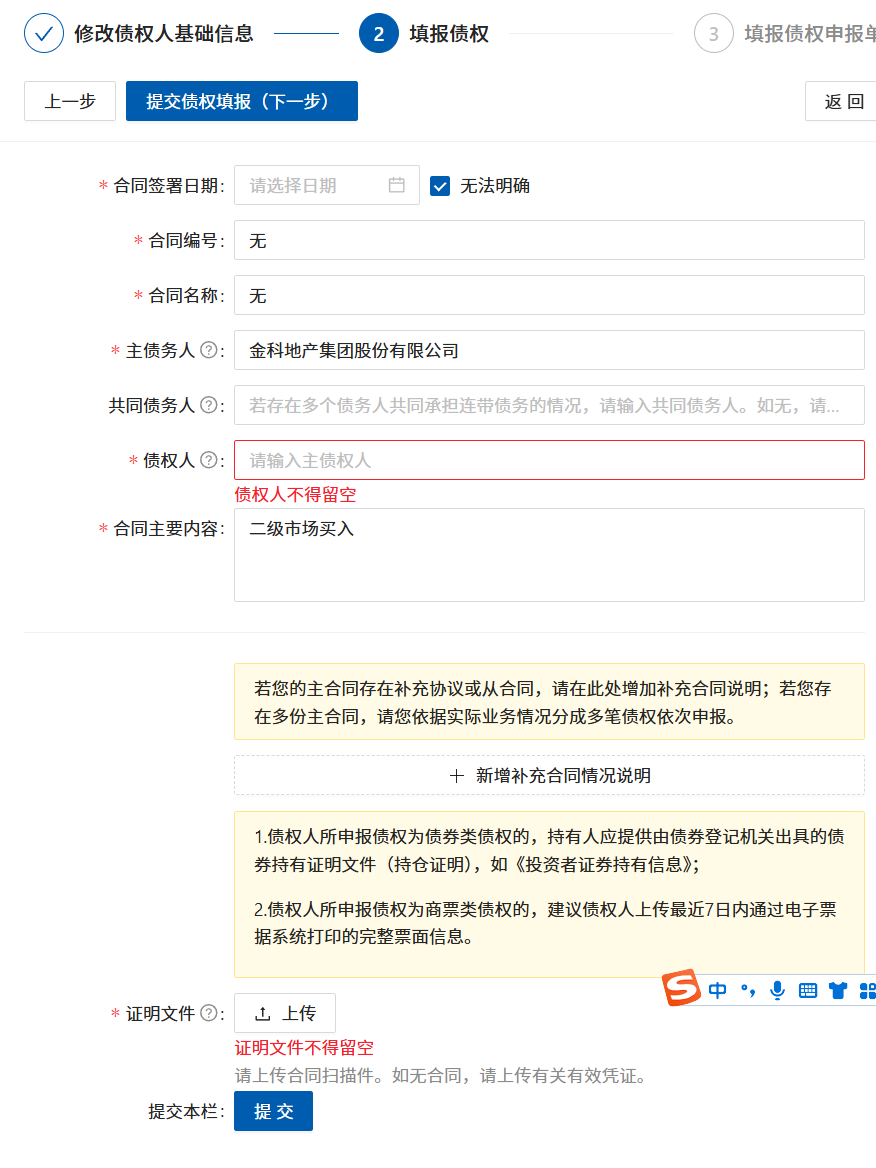Focus the 共同债务人 input field
This screenshot has height=1168, width=876.
(550, 405)
